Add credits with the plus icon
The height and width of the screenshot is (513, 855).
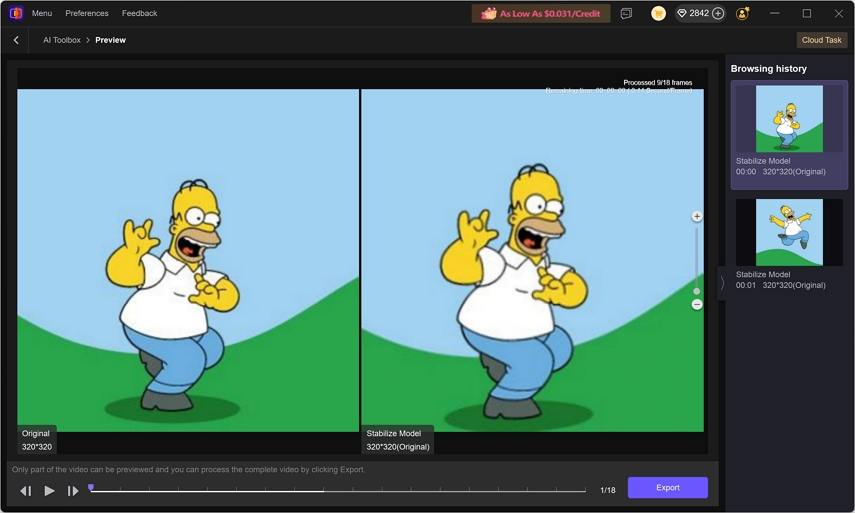coord(718,13)
